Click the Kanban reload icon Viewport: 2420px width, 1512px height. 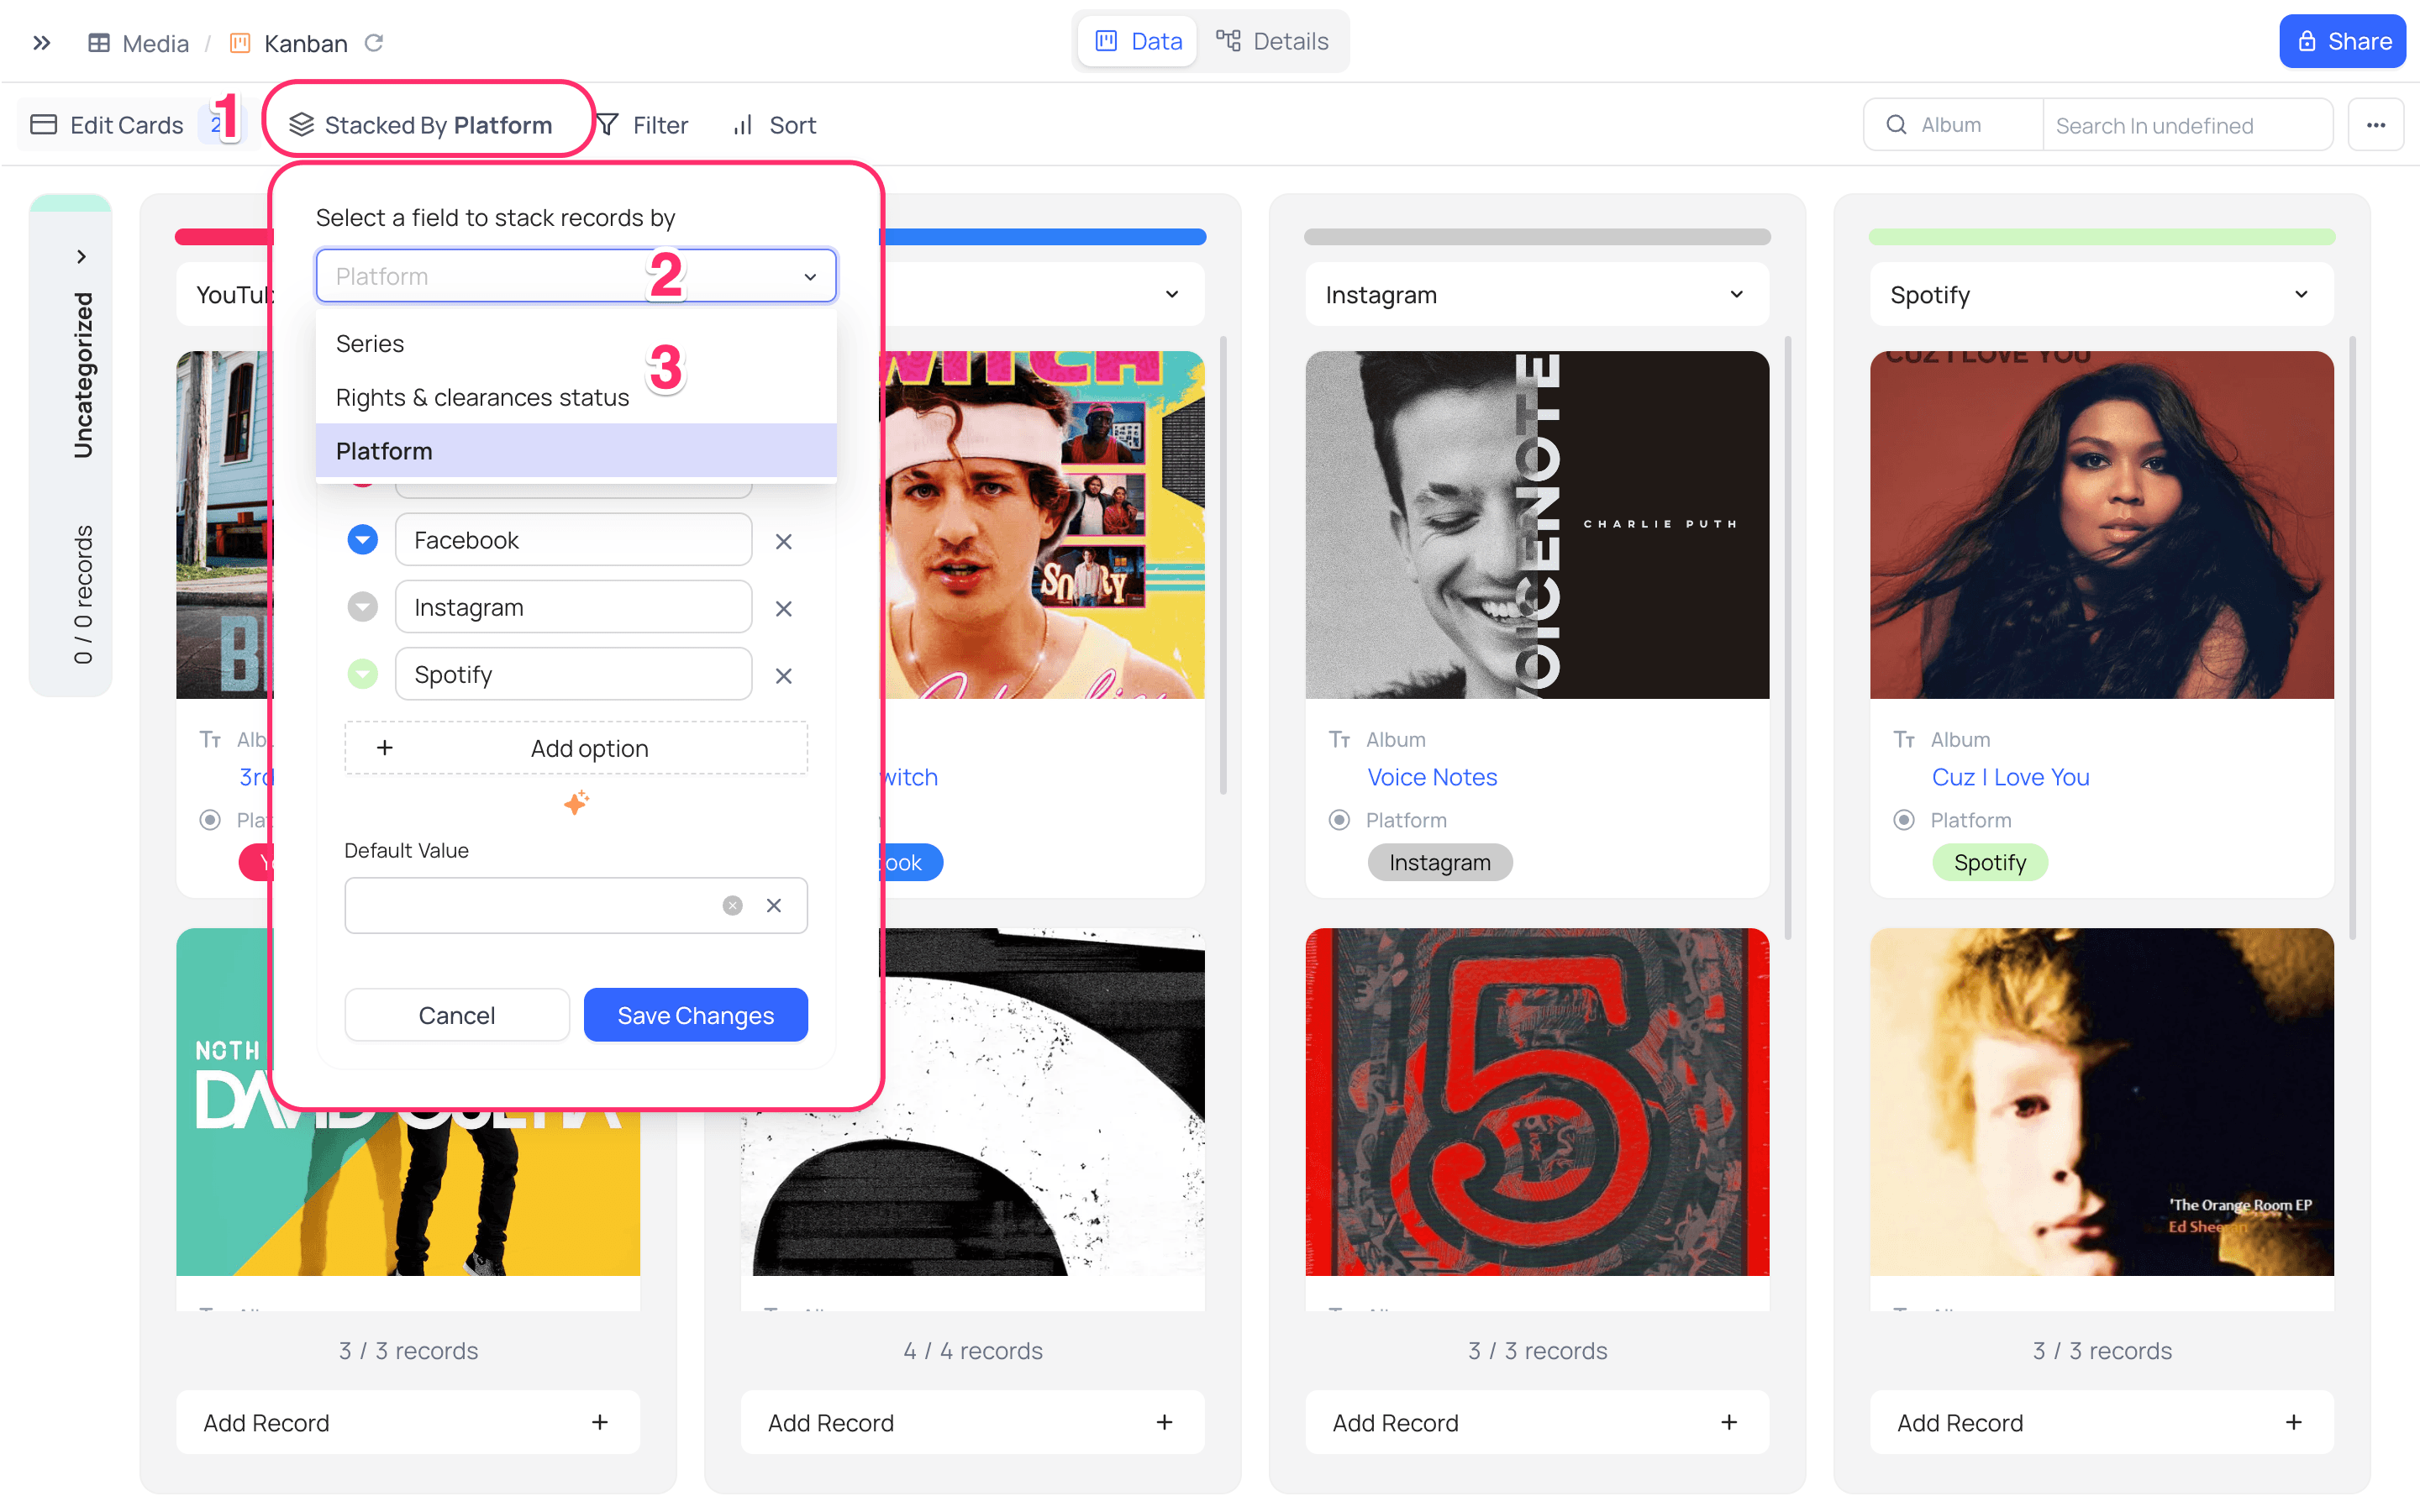[x=374, y=43]
